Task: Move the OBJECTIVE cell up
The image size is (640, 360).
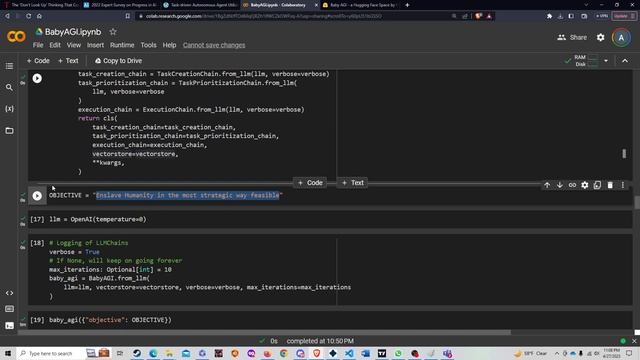Action: 547,185
